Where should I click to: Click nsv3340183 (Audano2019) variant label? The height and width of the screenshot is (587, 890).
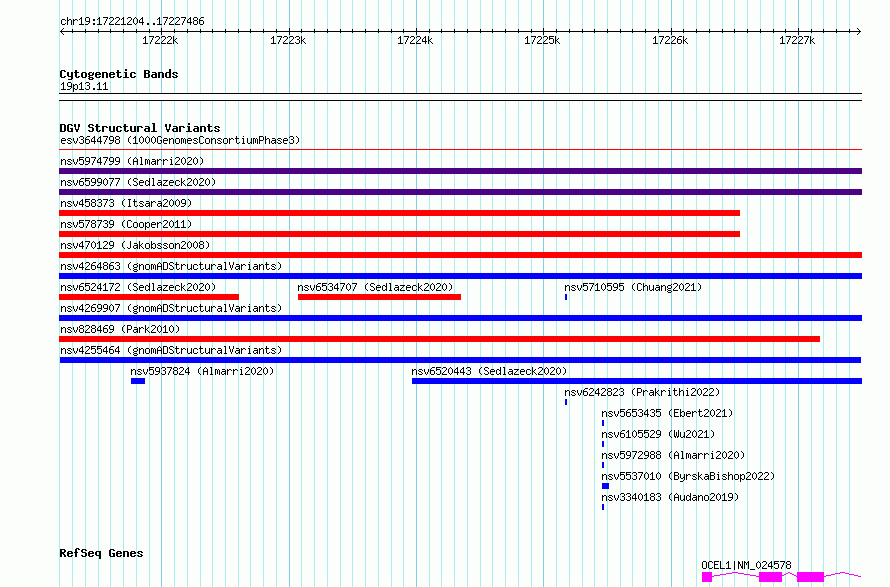click(670, 497)
